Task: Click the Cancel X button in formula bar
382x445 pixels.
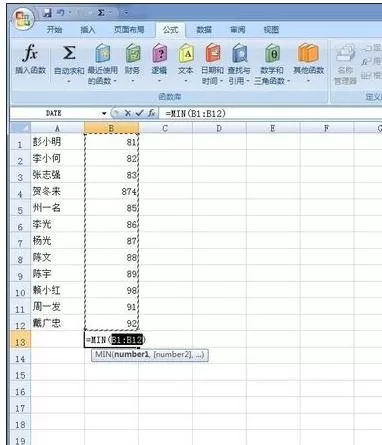Action: (127, 113)
